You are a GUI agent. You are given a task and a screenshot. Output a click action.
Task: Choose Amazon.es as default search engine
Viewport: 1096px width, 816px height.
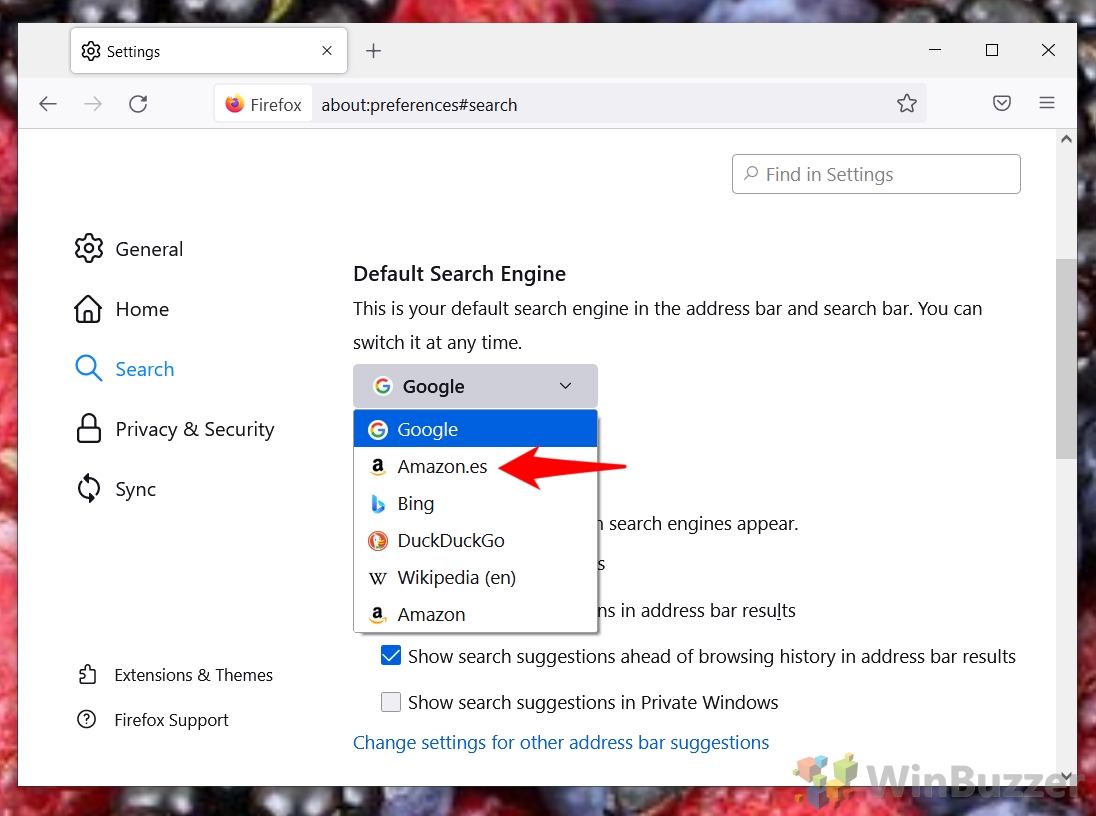pyautogui.click(x=475, y=466)
